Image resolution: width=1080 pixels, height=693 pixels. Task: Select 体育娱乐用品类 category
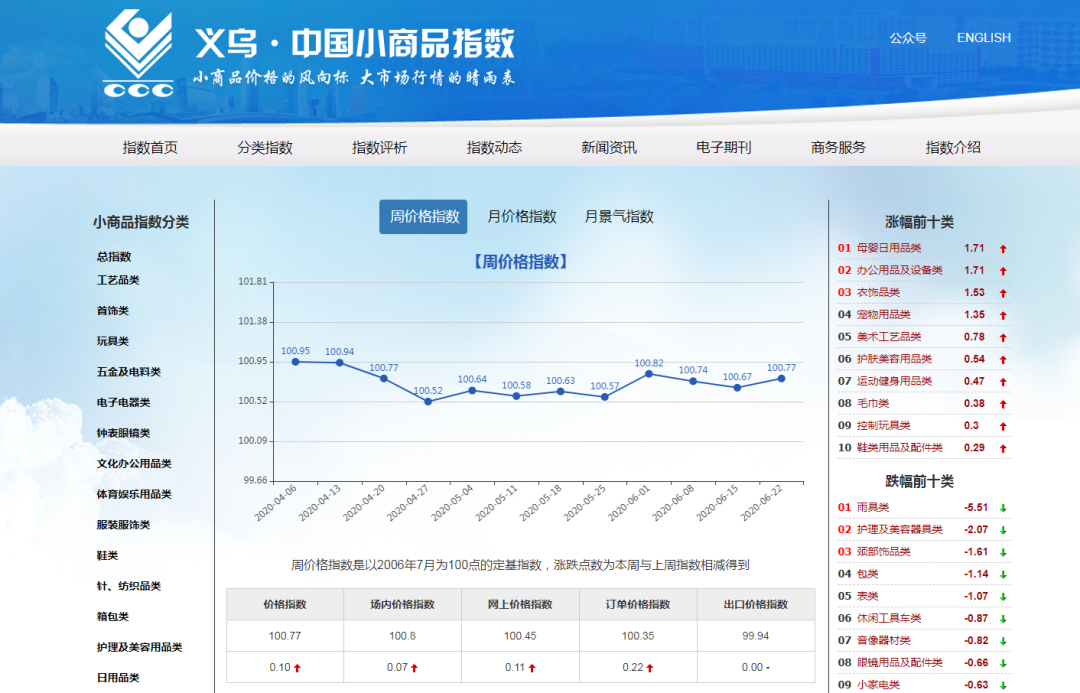point(134,495)
